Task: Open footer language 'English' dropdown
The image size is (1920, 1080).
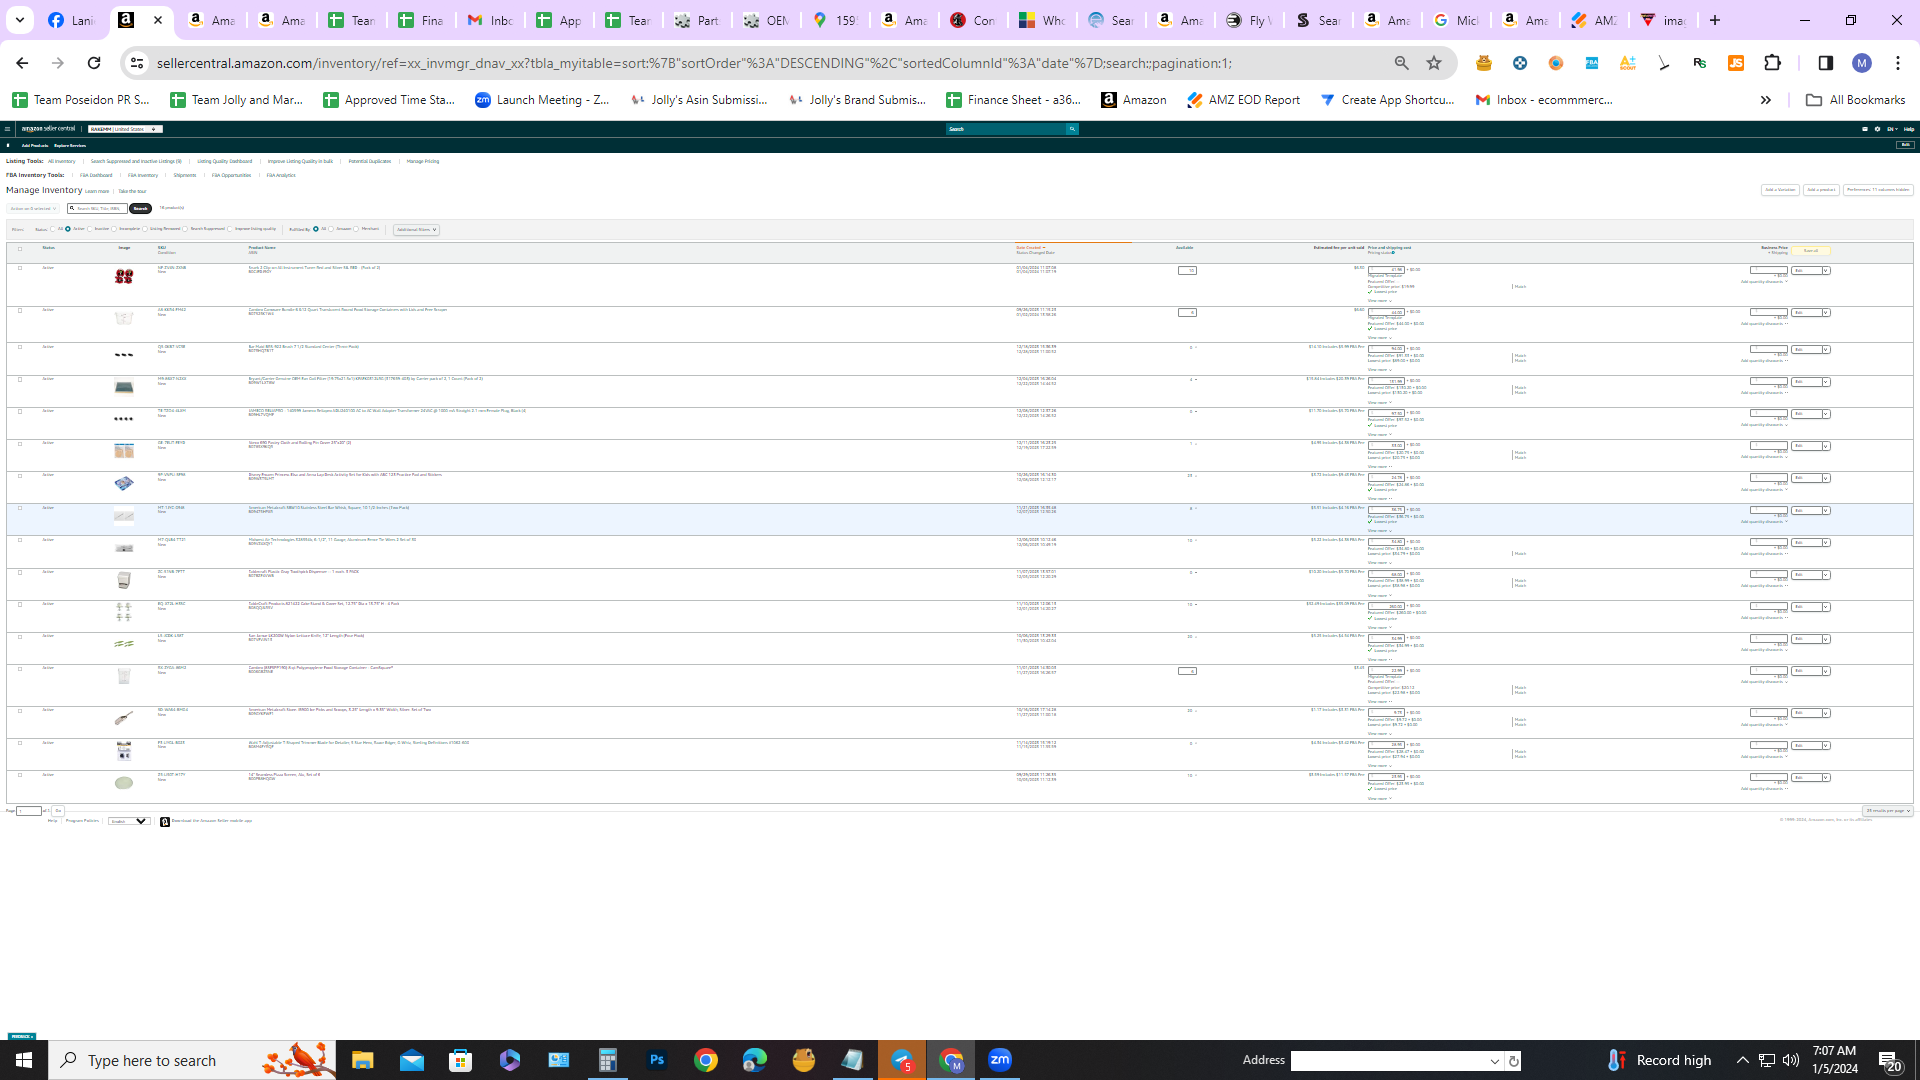Action: 129,821
